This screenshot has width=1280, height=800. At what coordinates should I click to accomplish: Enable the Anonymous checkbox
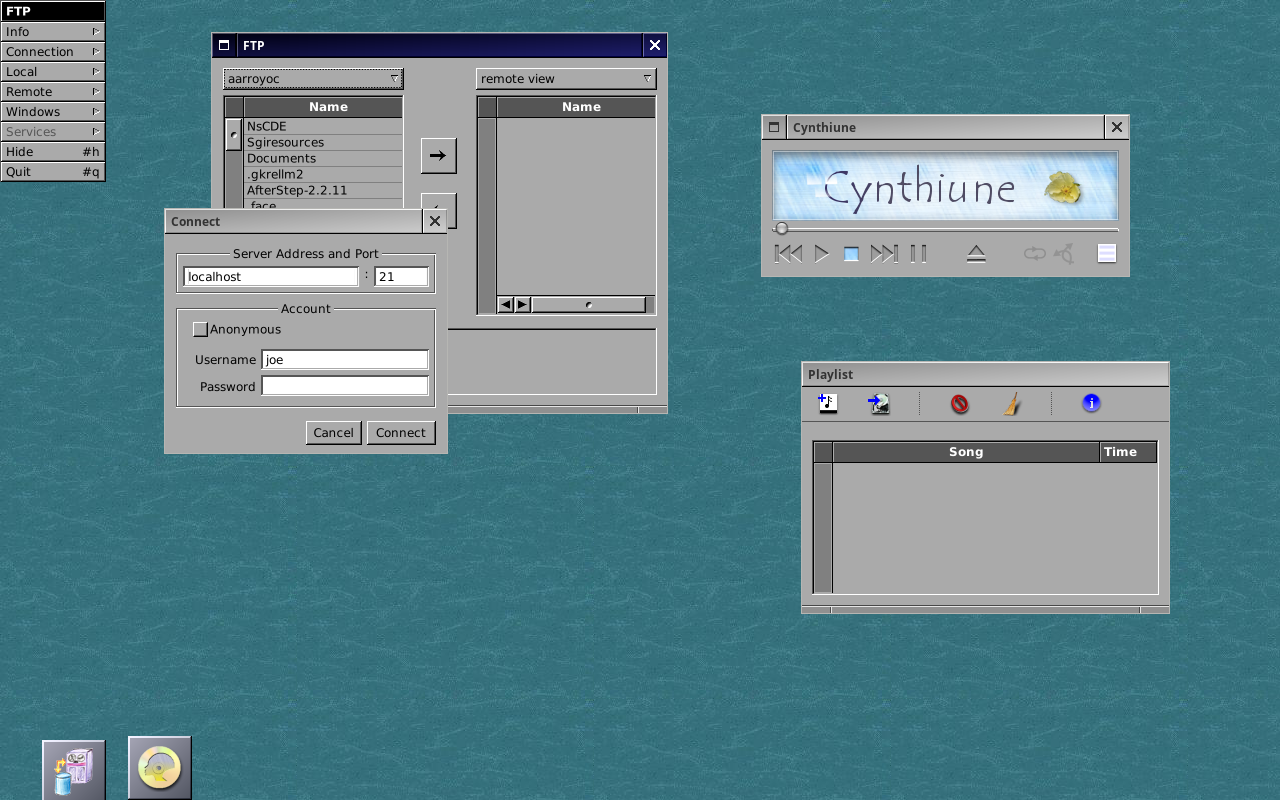tap(201, 330)
